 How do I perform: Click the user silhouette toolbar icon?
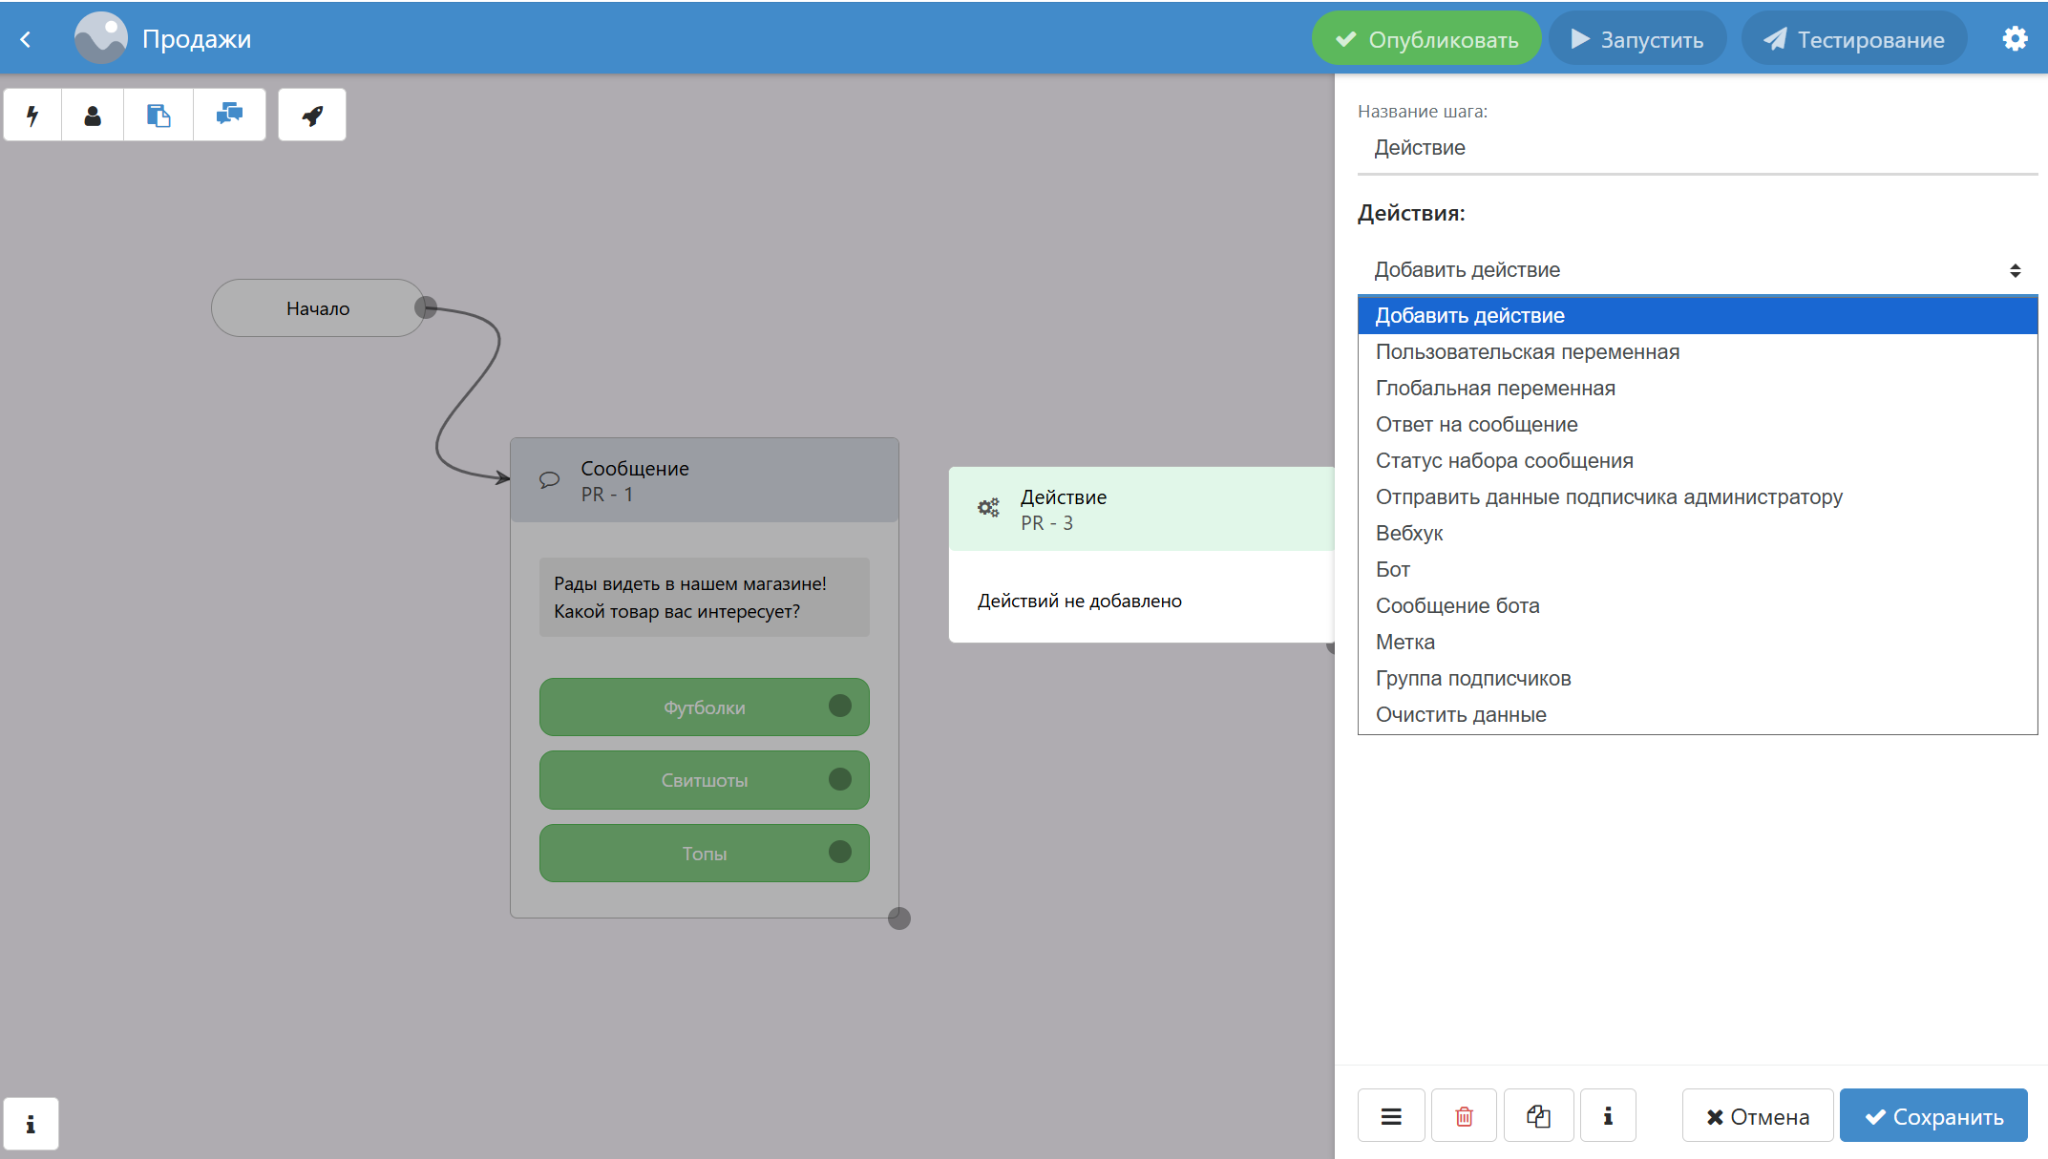coord(93,115)
